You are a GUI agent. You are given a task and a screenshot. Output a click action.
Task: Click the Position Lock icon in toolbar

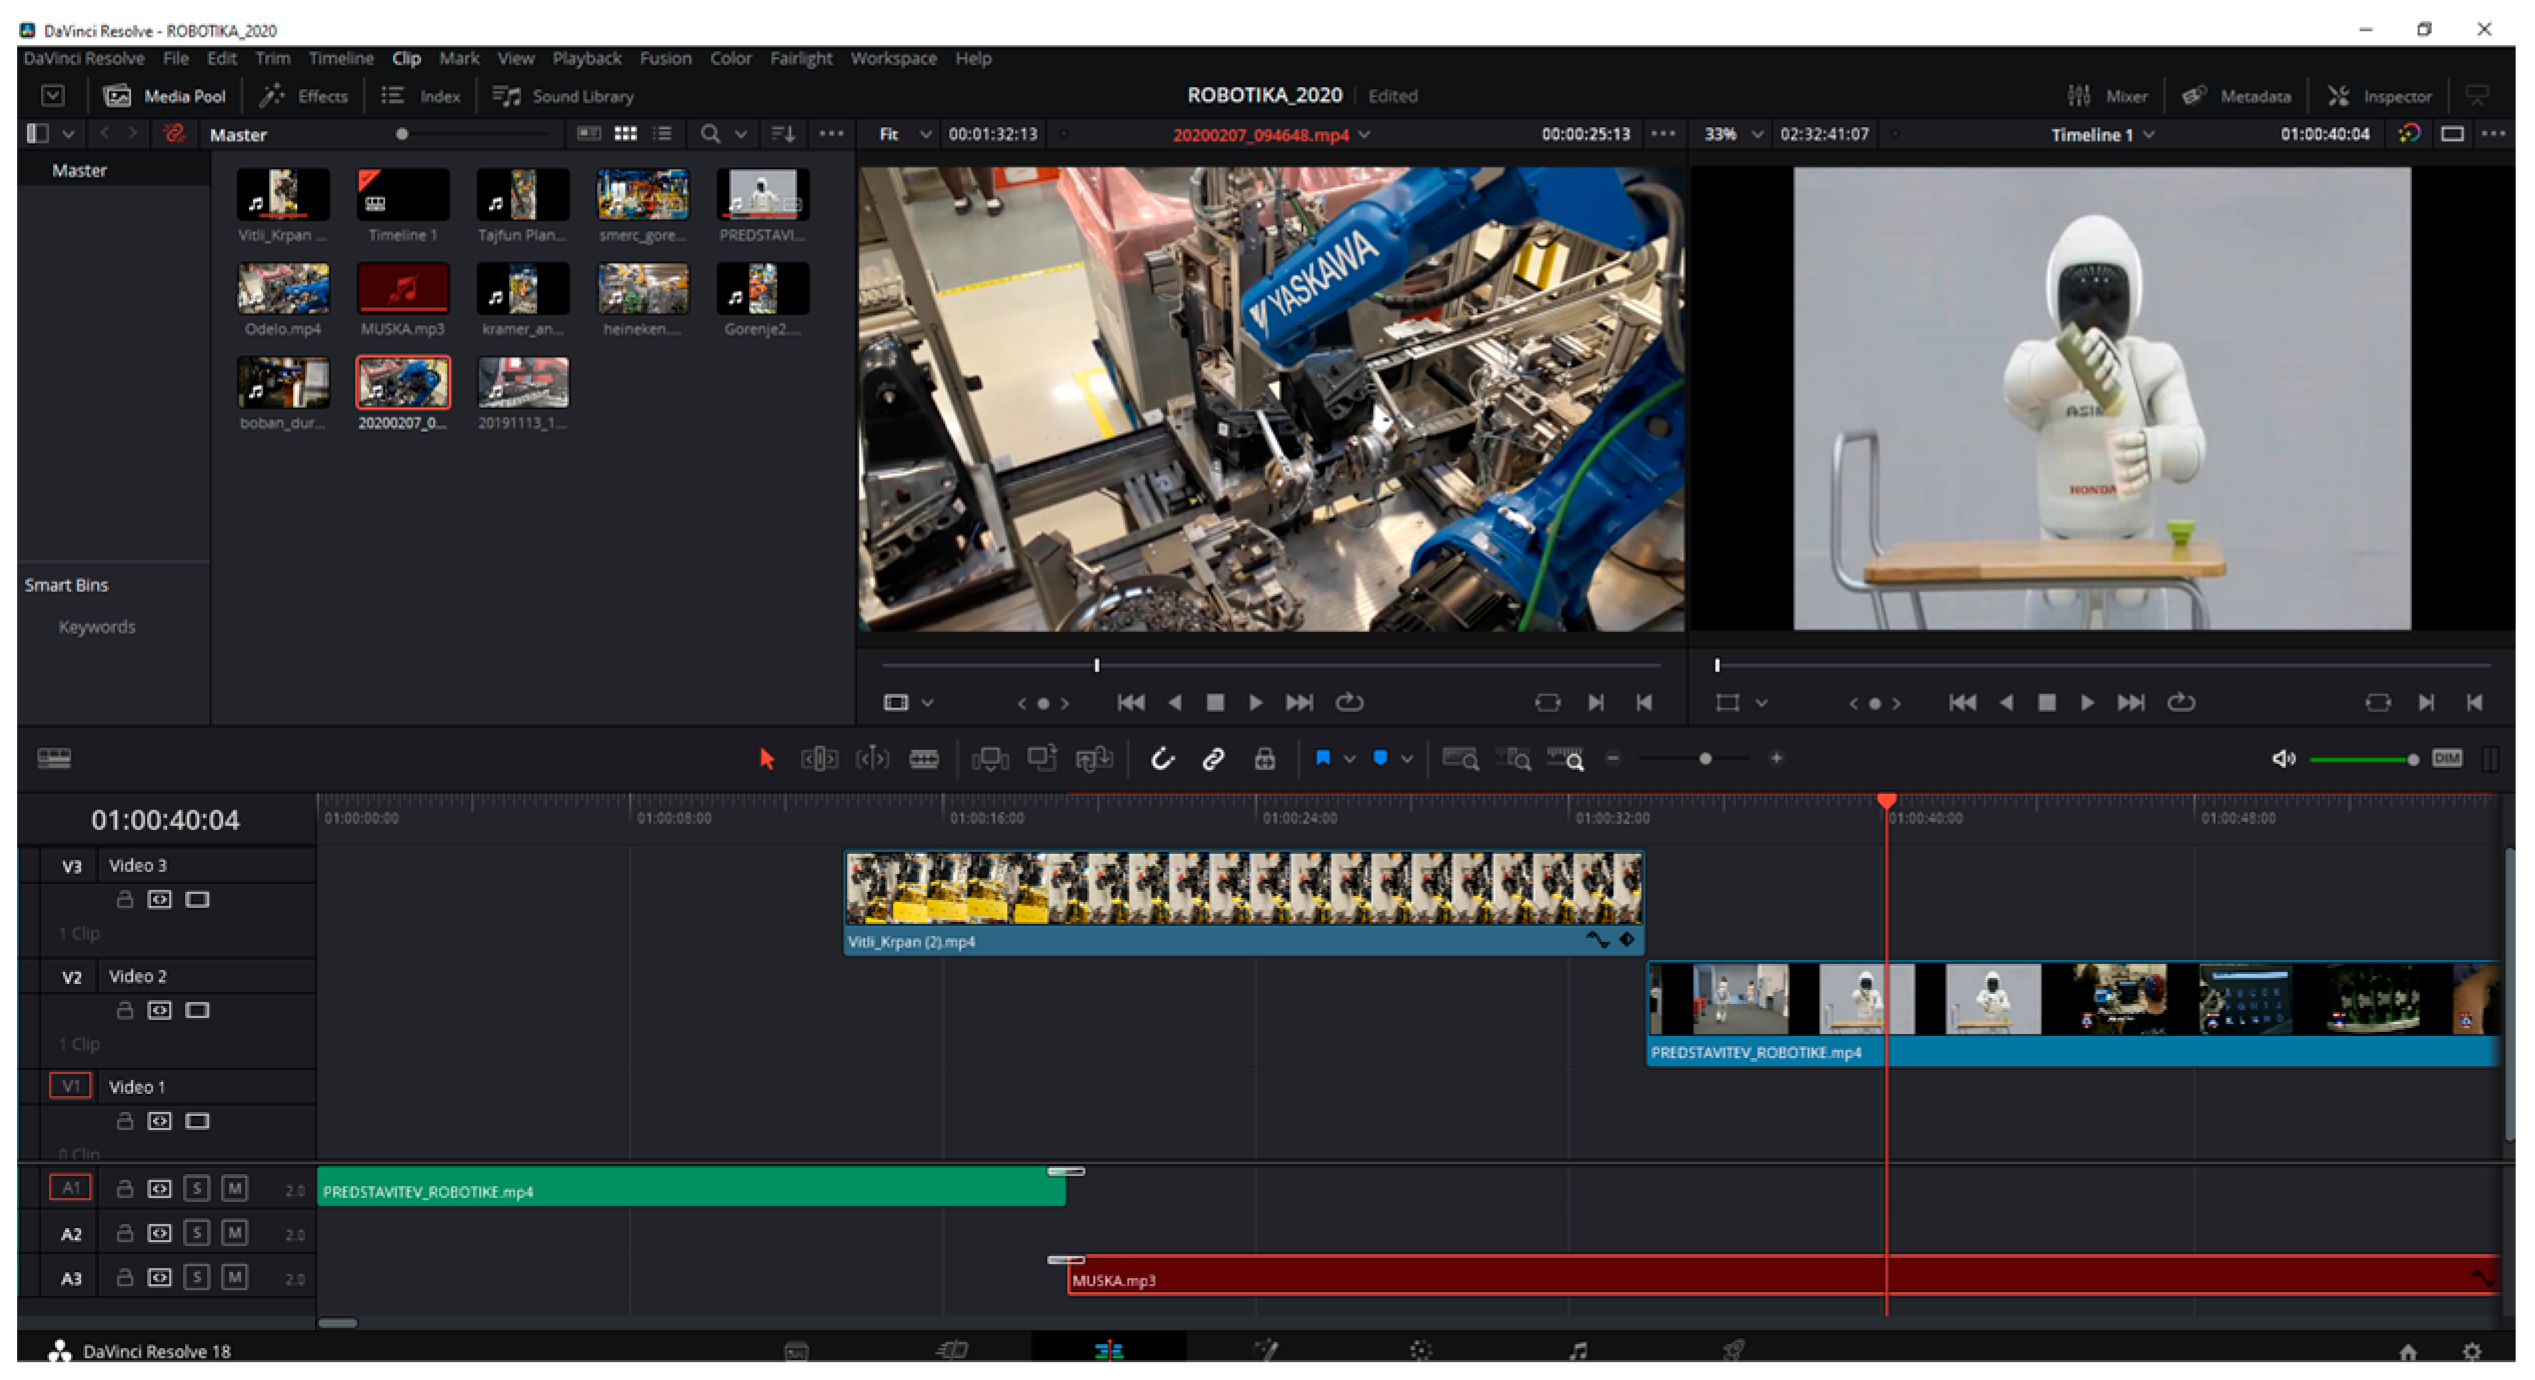point(1265,759)
